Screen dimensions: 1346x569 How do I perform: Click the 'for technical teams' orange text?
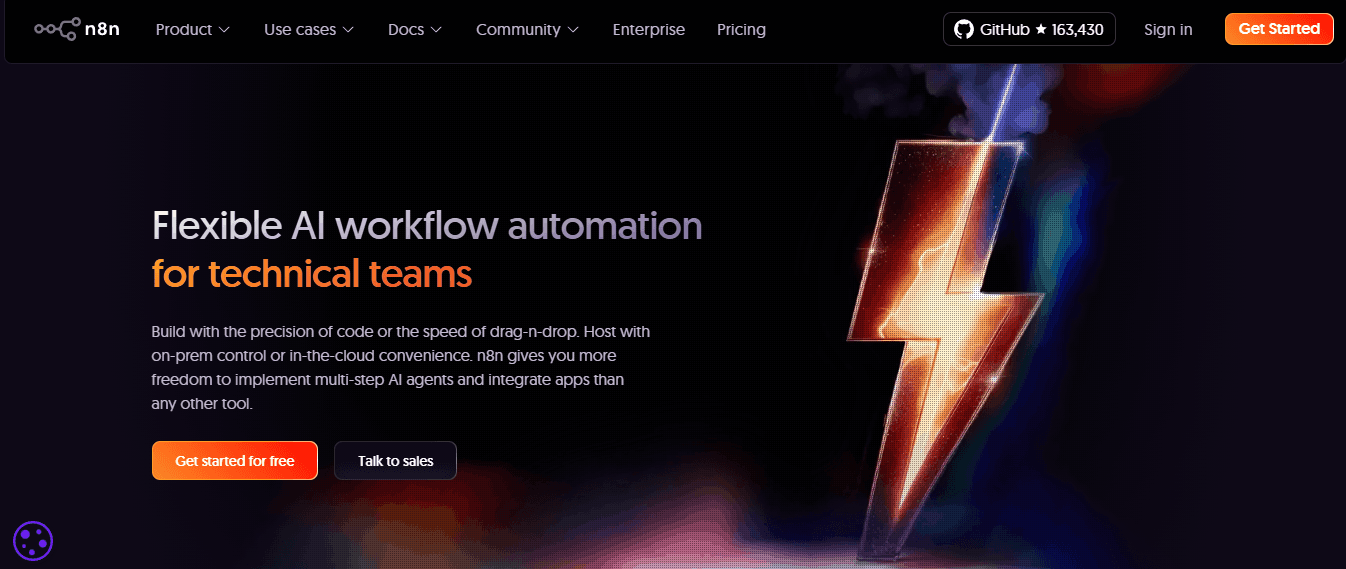[312, 273]
